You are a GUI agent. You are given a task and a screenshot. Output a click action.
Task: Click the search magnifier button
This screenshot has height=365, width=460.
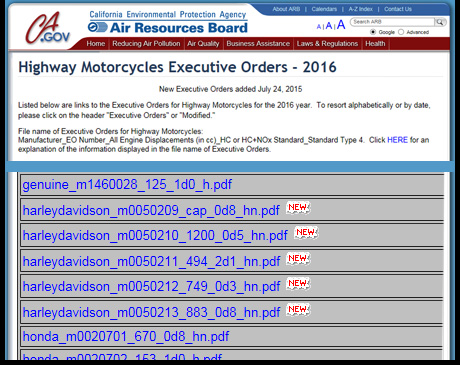click(440, 22)
